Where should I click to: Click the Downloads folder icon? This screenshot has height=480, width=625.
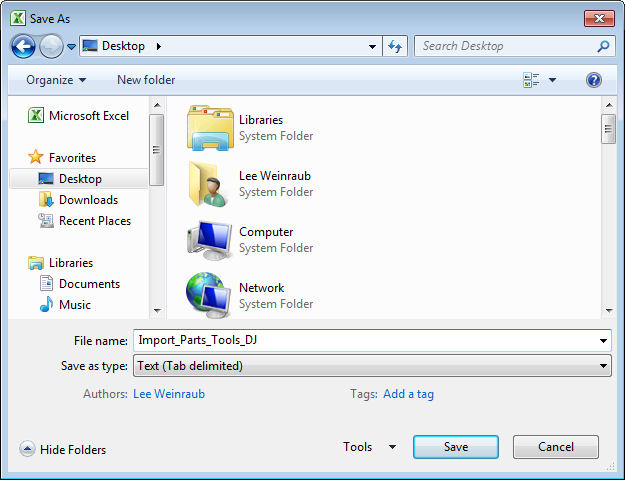point(46,200)
